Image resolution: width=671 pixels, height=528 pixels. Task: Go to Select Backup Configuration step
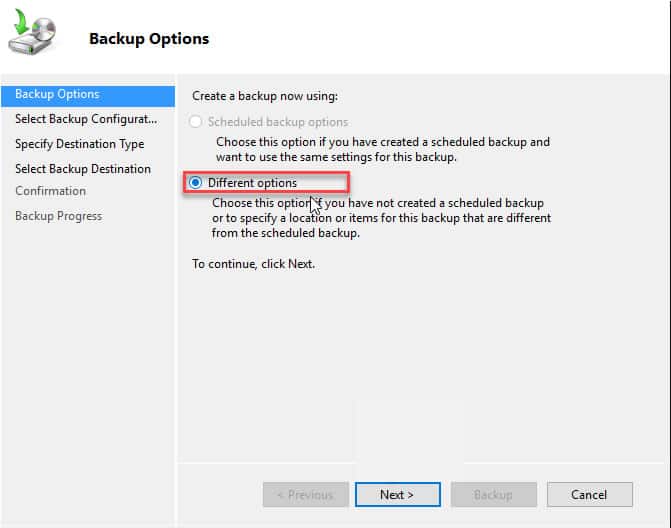[86, 119]
